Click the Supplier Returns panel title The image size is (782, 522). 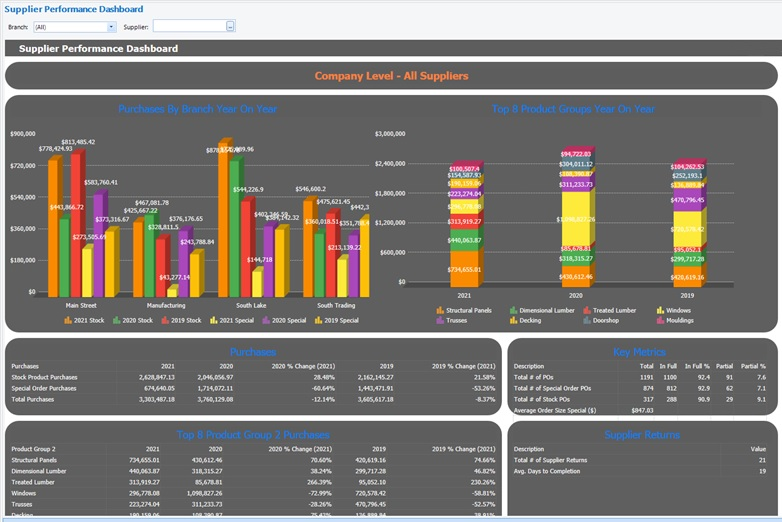[642, 435]
